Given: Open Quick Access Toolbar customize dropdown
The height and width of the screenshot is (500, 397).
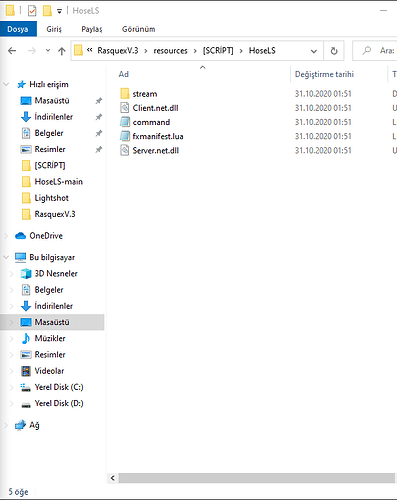Looking at the screenshot, I should [59, 11].
